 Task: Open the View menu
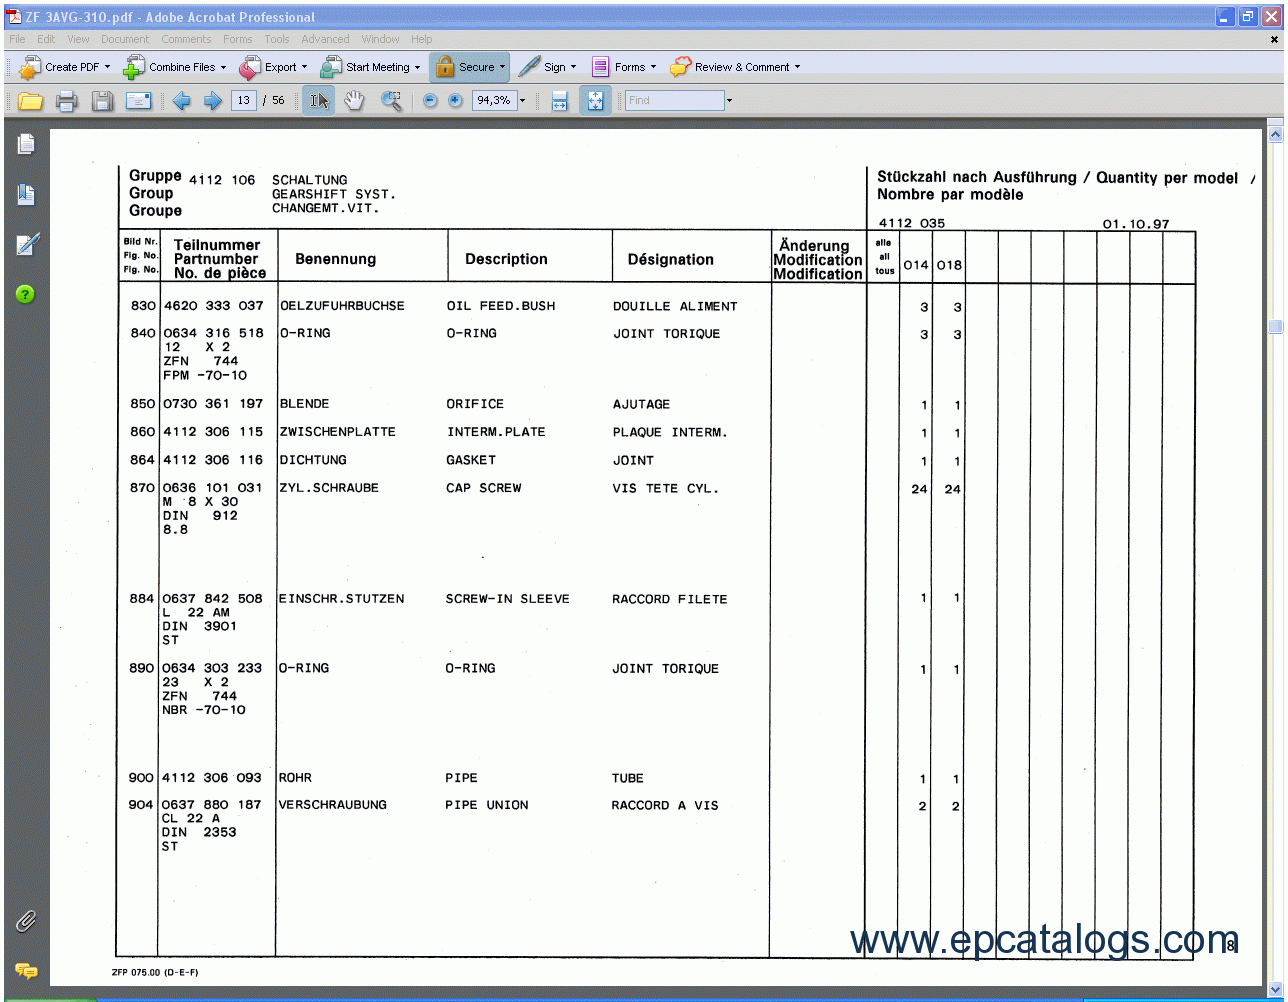78,39
